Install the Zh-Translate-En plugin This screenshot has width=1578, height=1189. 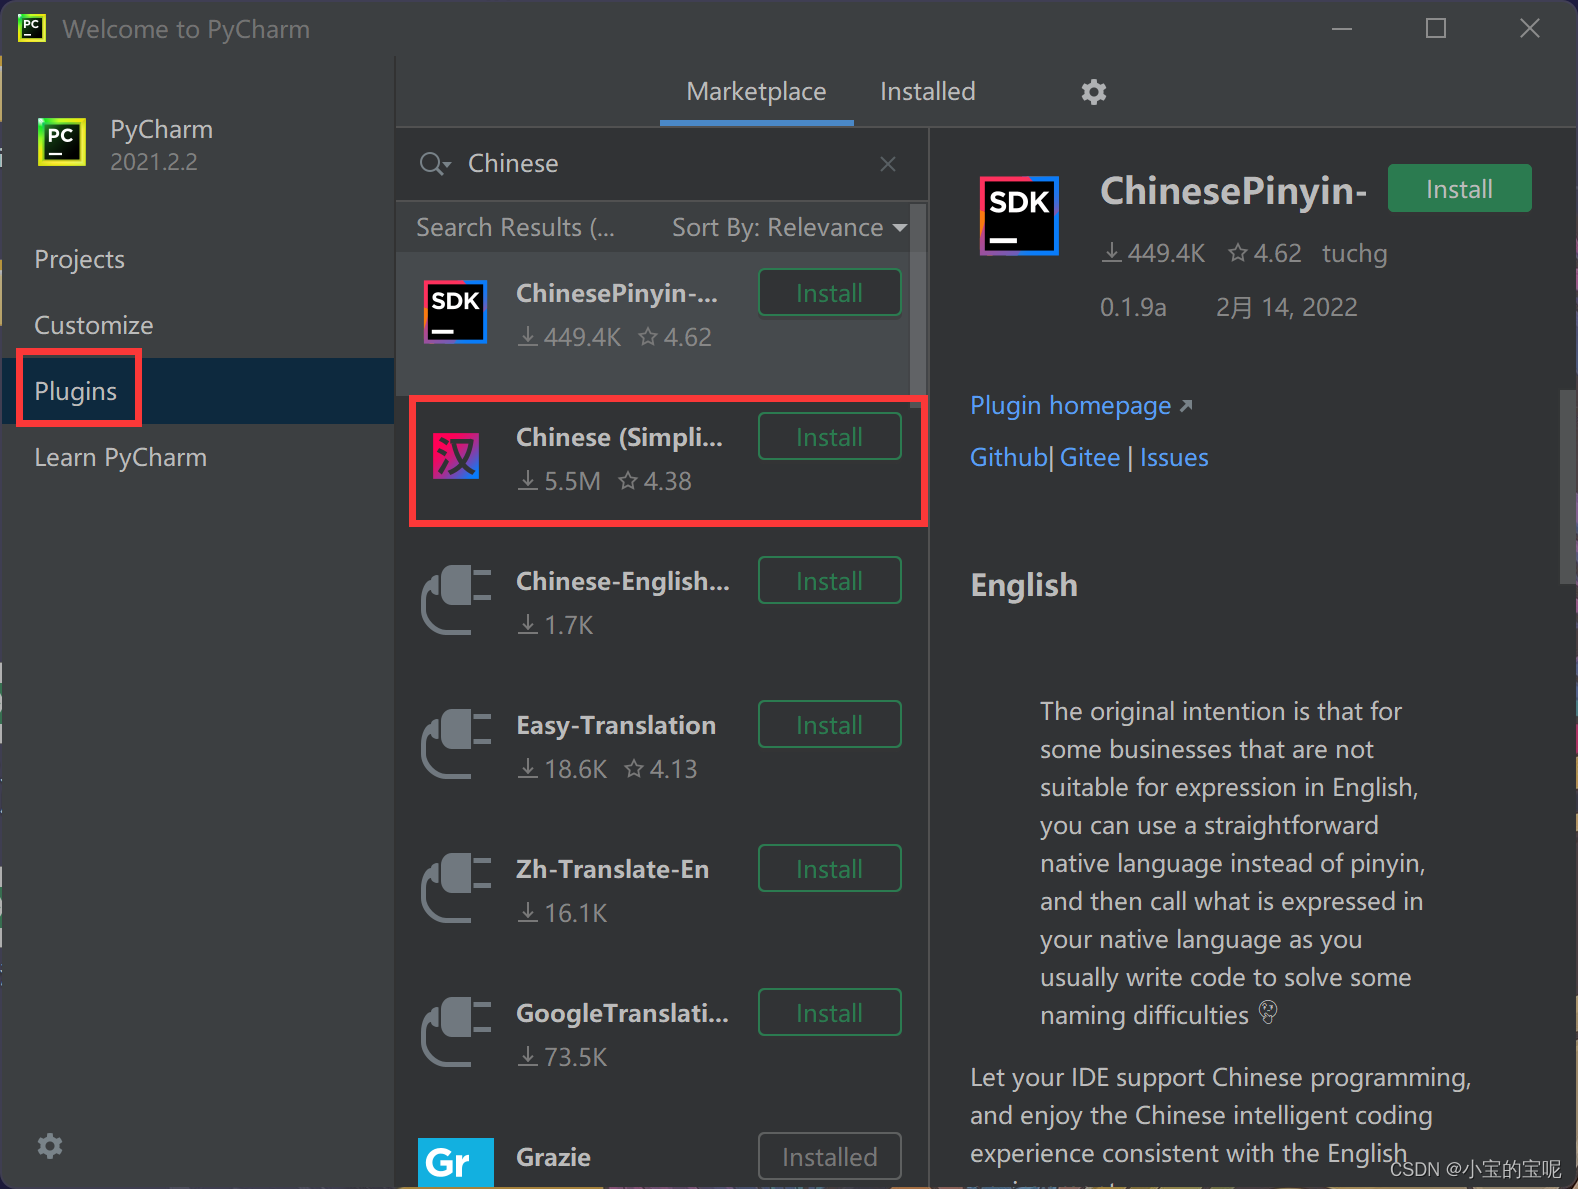coord(829,869)
